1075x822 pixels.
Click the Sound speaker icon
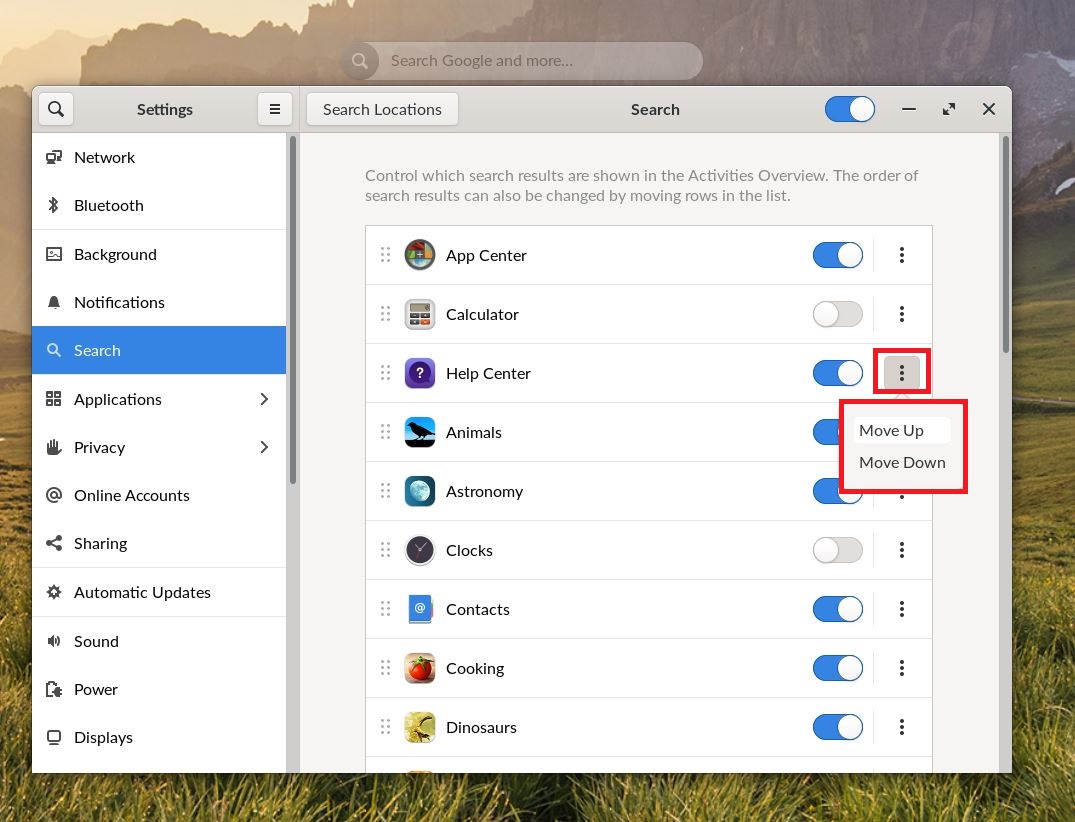[x=53, y=641]
